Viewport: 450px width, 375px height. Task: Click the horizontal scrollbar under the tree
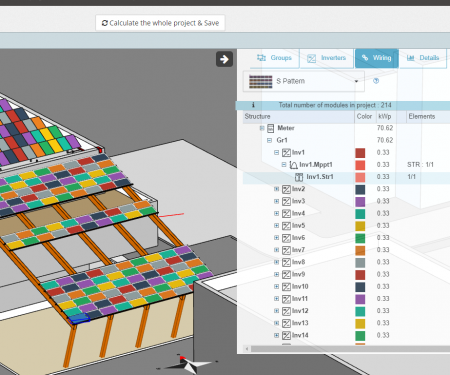click(347, 349)
